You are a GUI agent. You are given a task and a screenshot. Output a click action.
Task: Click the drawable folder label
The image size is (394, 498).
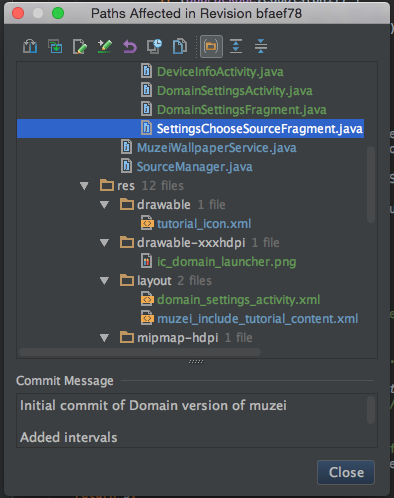tap(164, 205)
